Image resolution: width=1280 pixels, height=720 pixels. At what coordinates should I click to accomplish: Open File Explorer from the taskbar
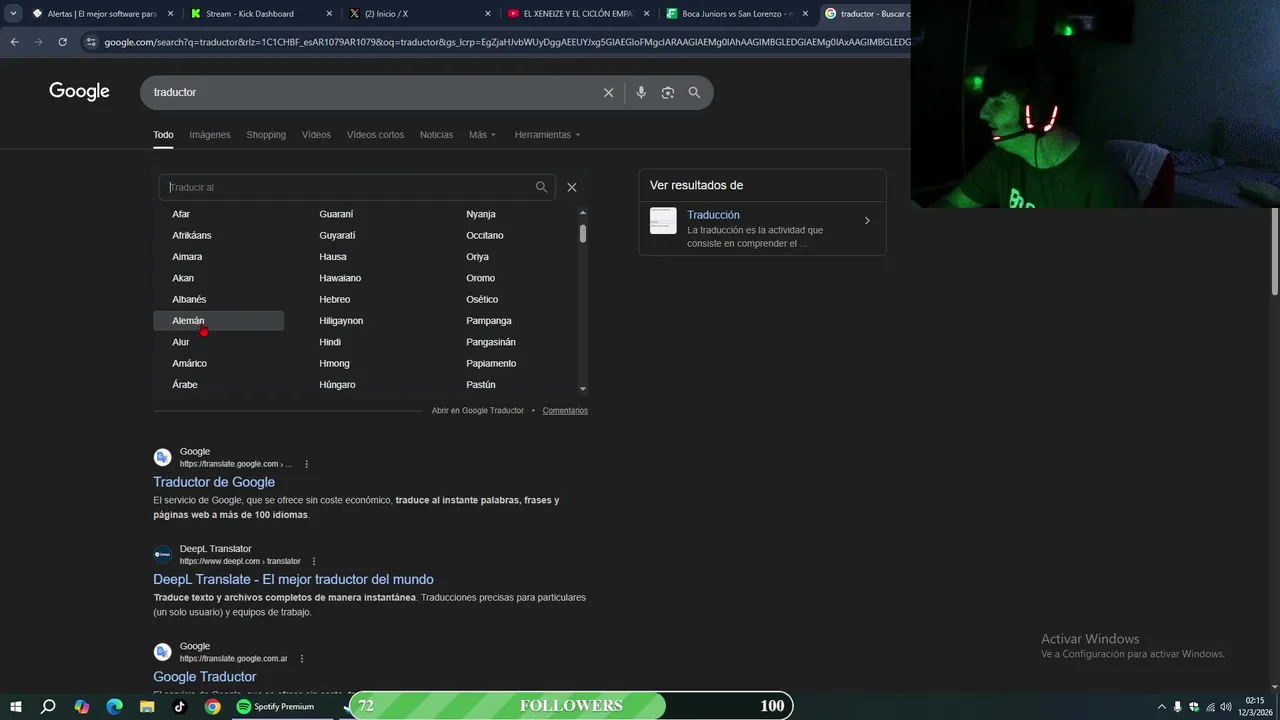147,706
